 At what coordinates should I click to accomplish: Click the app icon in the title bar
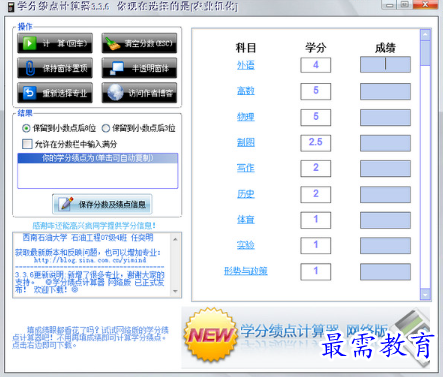[x=11, y=6]
